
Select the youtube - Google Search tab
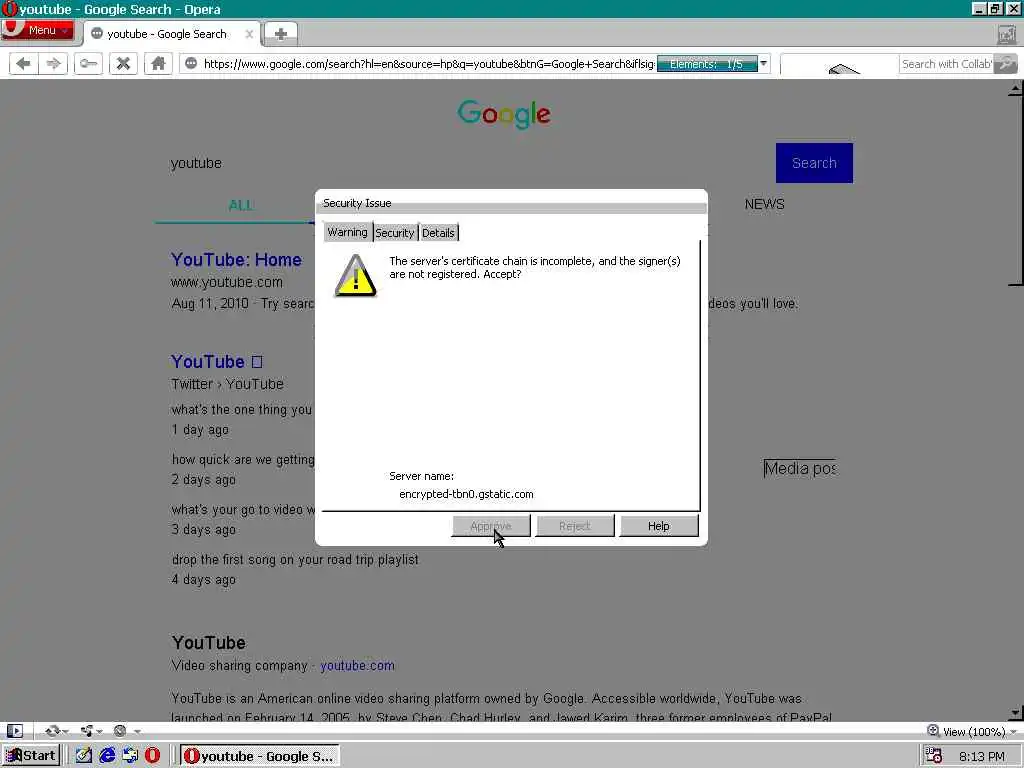point(167,34)
